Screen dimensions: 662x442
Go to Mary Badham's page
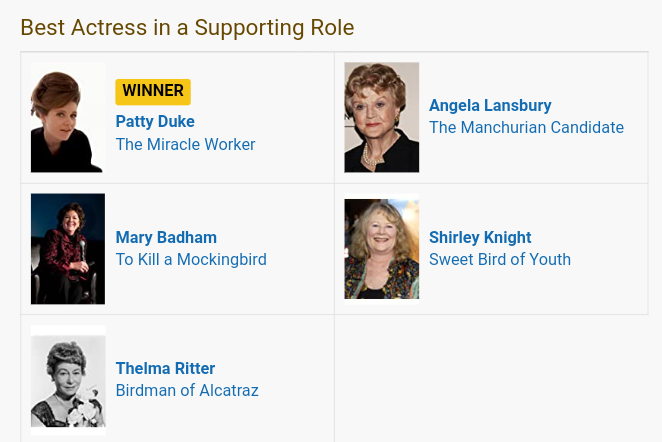coord(166,238)
